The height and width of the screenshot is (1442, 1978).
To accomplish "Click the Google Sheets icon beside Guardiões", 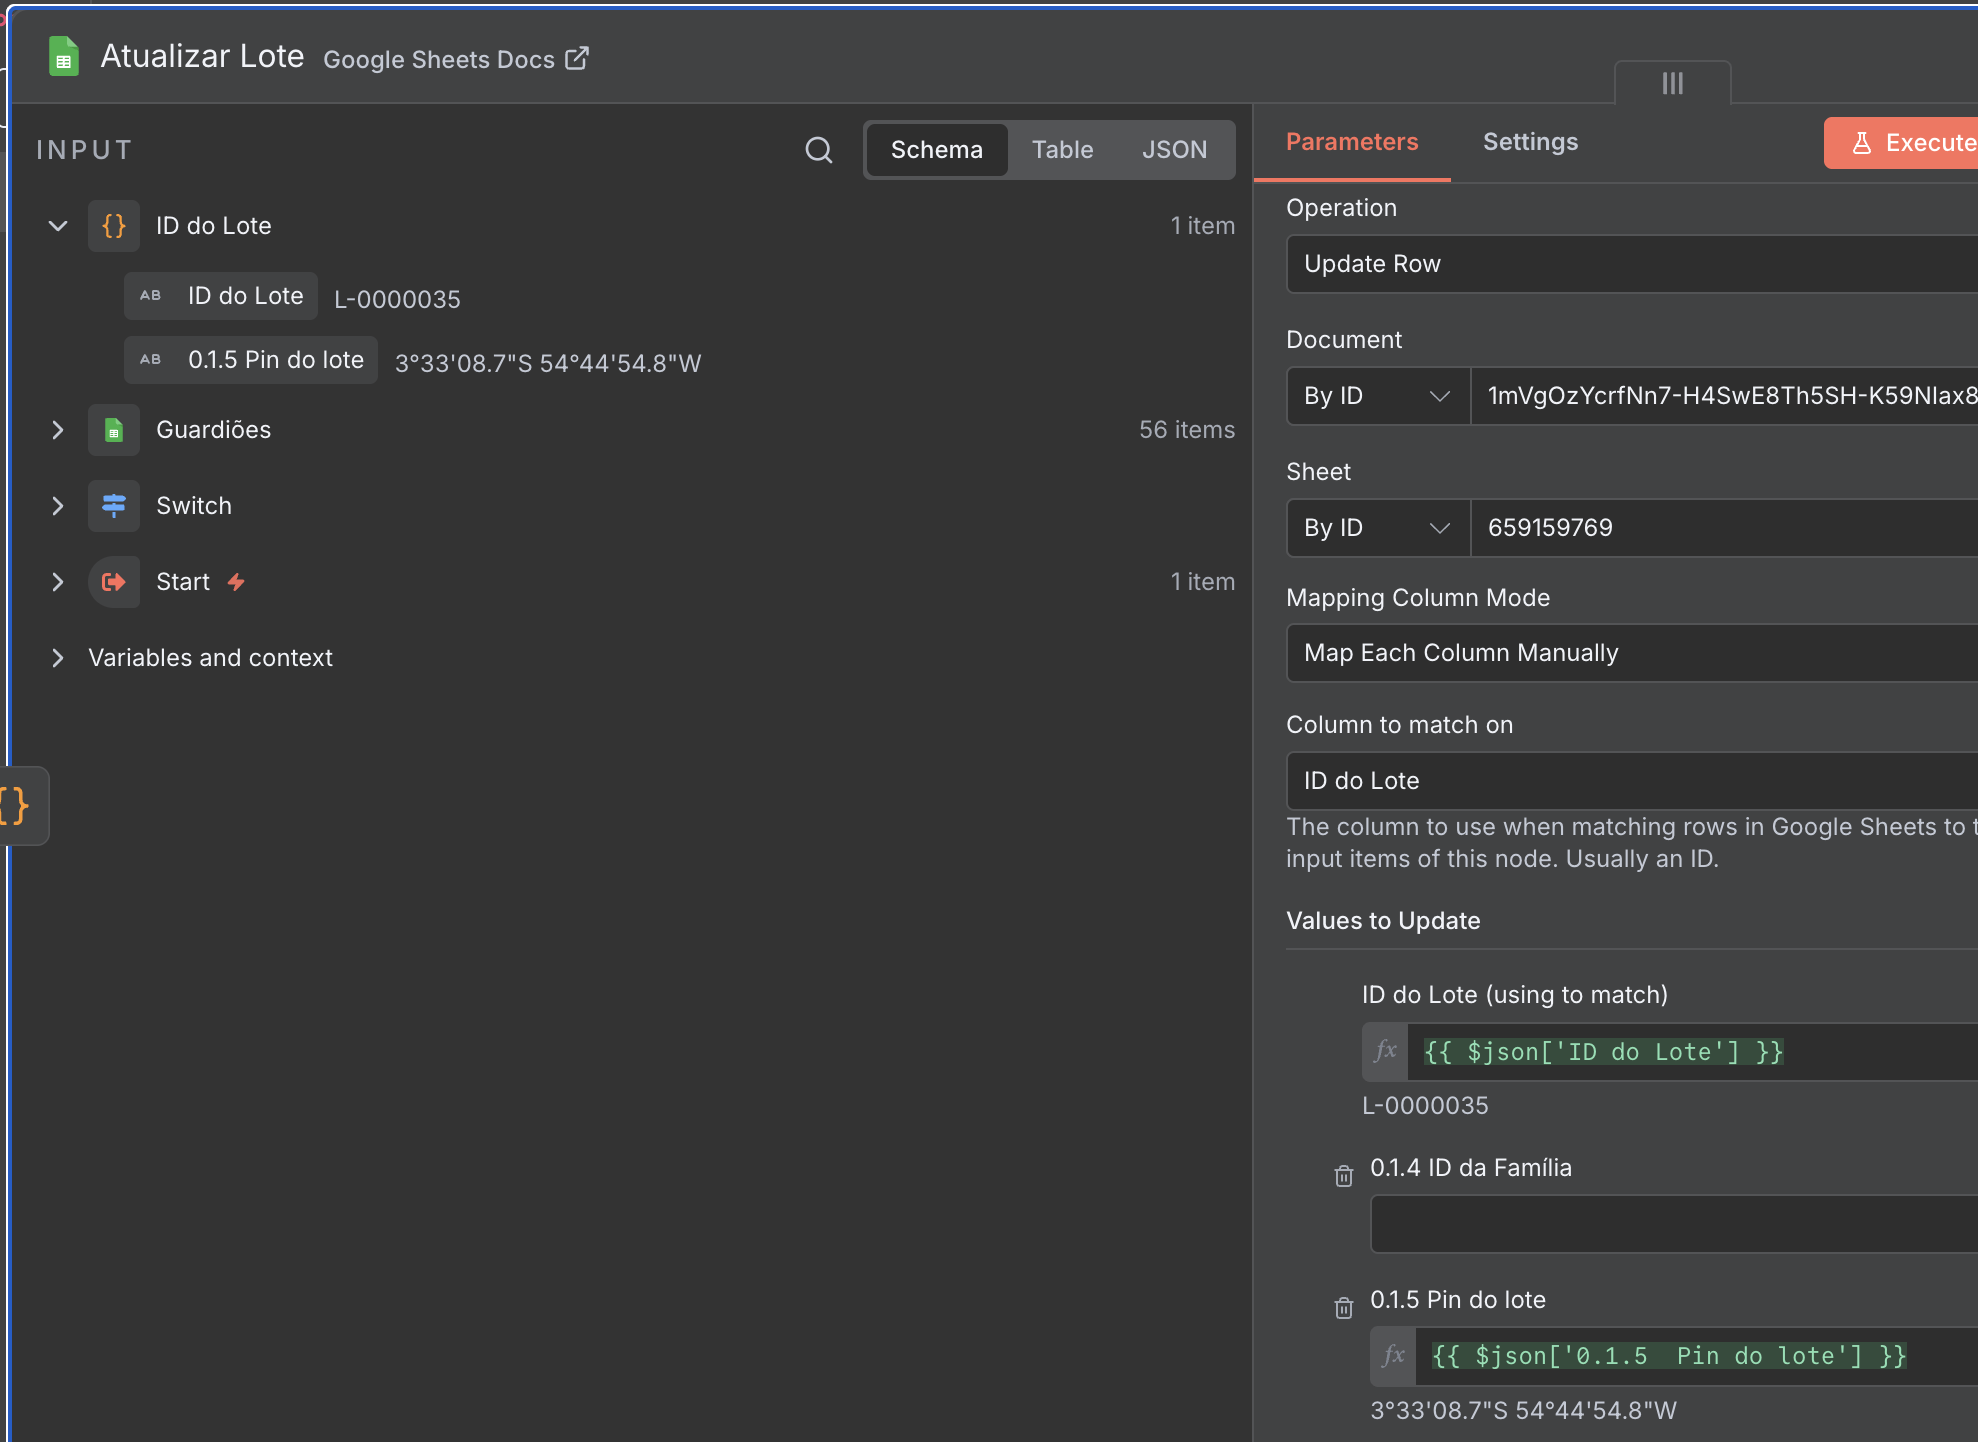I will tap(114, 431).
